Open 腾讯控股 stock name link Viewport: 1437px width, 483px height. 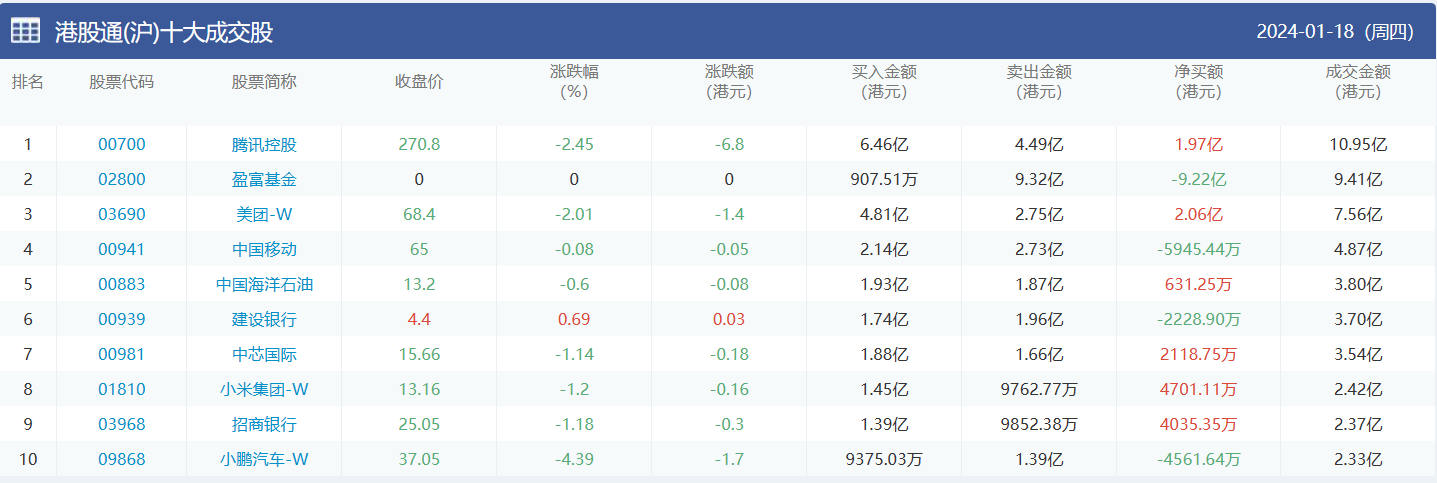[264, 144]
